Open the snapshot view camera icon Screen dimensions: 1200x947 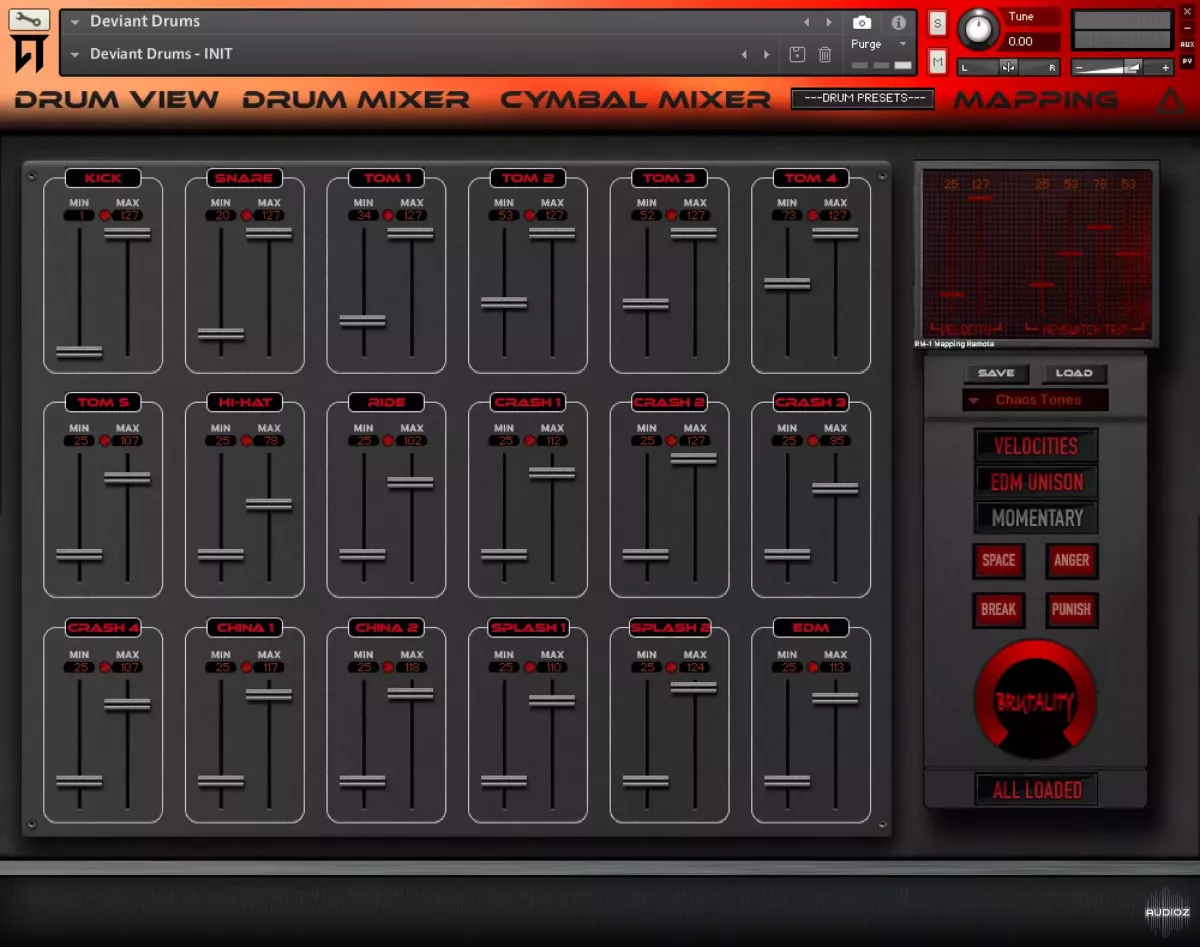pos(862,22)
